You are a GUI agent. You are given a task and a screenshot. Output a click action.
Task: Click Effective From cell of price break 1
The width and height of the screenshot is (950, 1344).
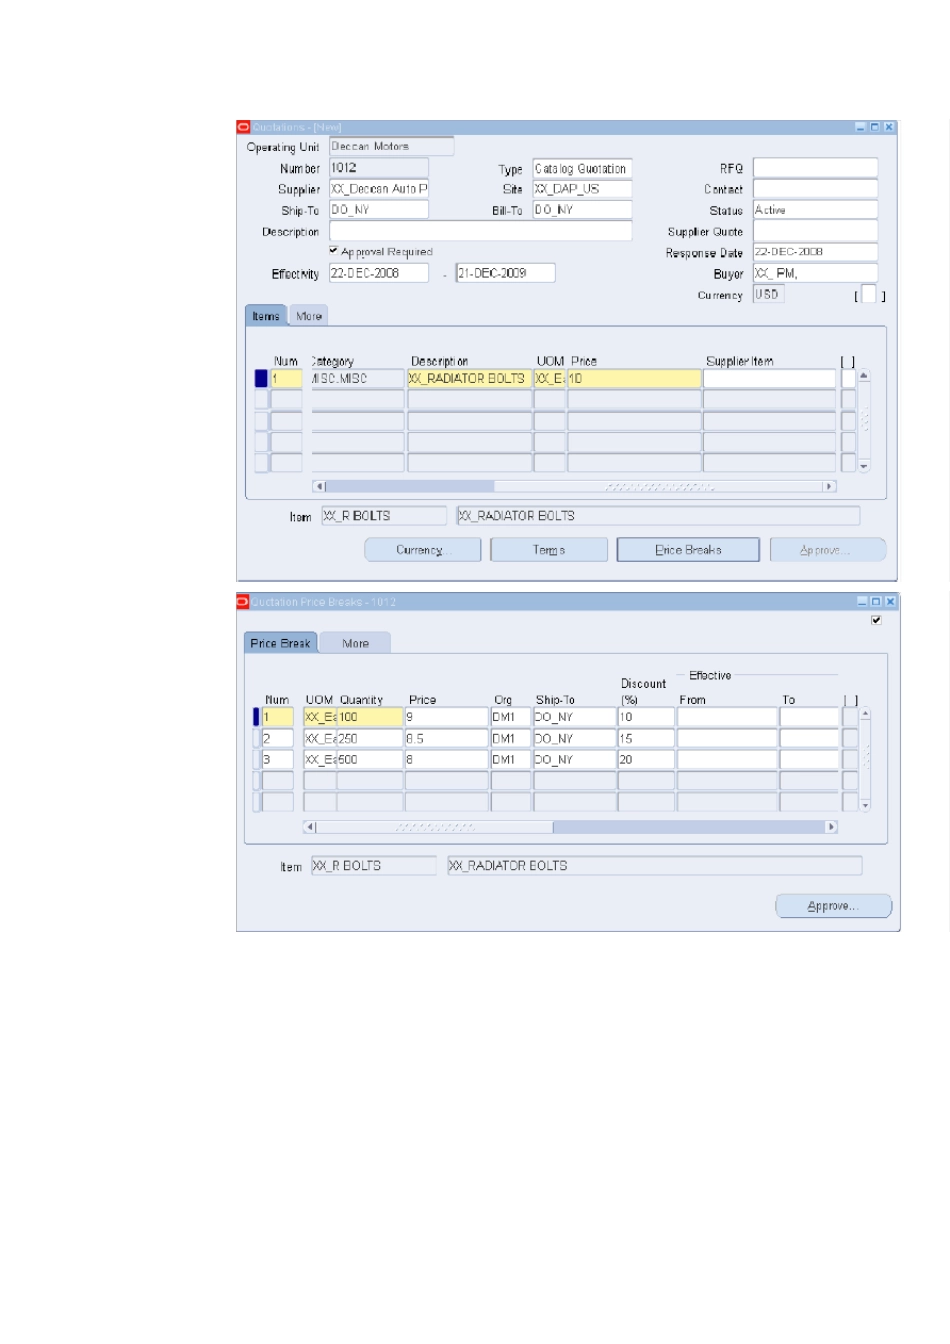pos(728,717)
